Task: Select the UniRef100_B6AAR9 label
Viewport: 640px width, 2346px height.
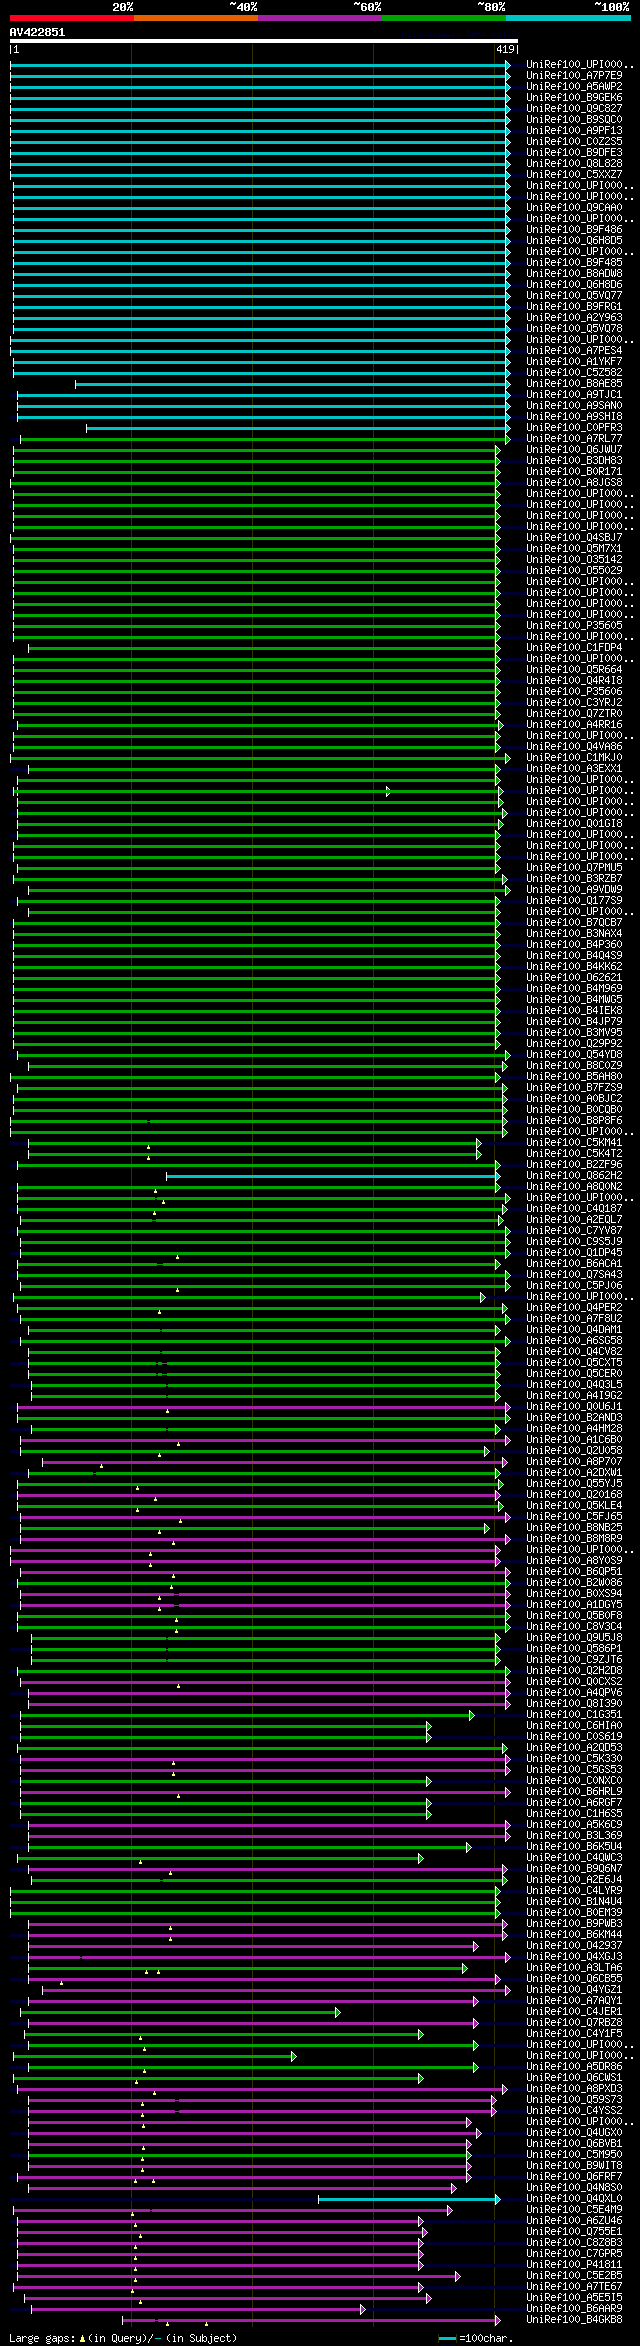Action: 574,2309
